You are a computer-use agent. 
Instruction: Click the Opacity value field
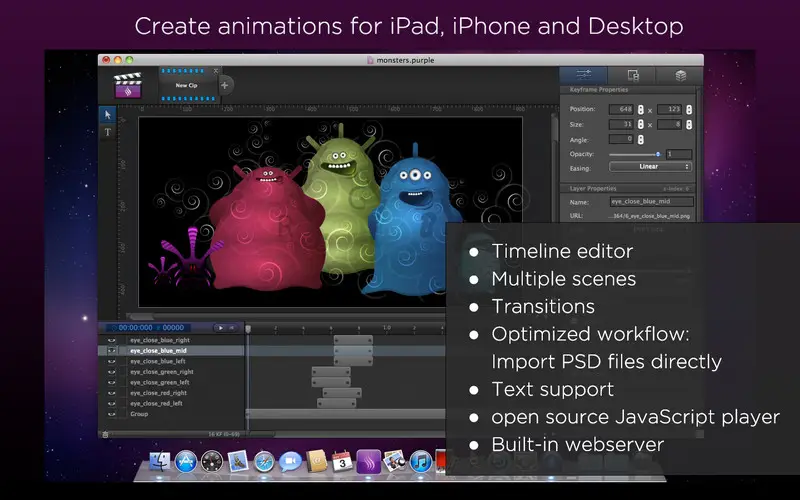pyautogui.click(x=679, y=154)
